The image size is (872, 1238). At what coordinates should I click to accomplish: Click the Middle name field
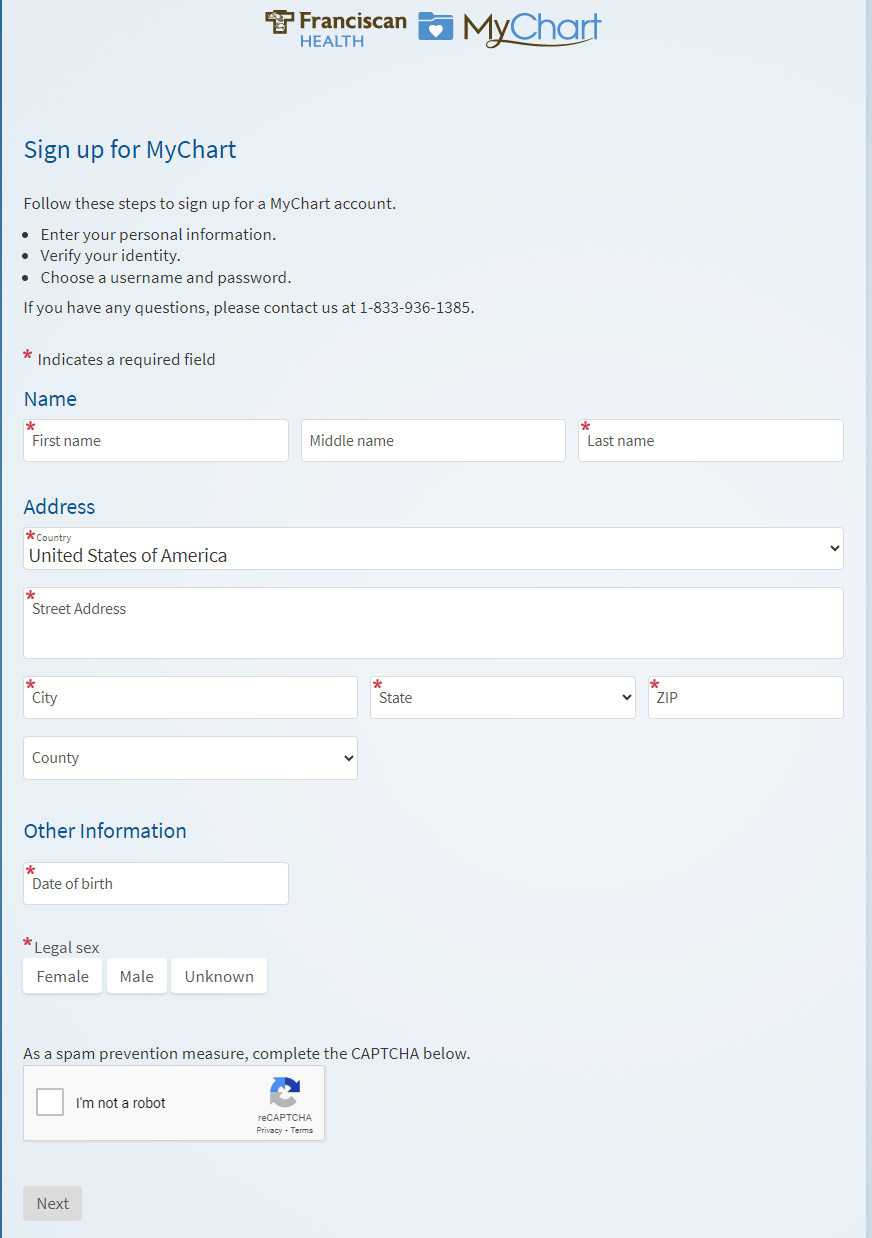coord(433,440)
